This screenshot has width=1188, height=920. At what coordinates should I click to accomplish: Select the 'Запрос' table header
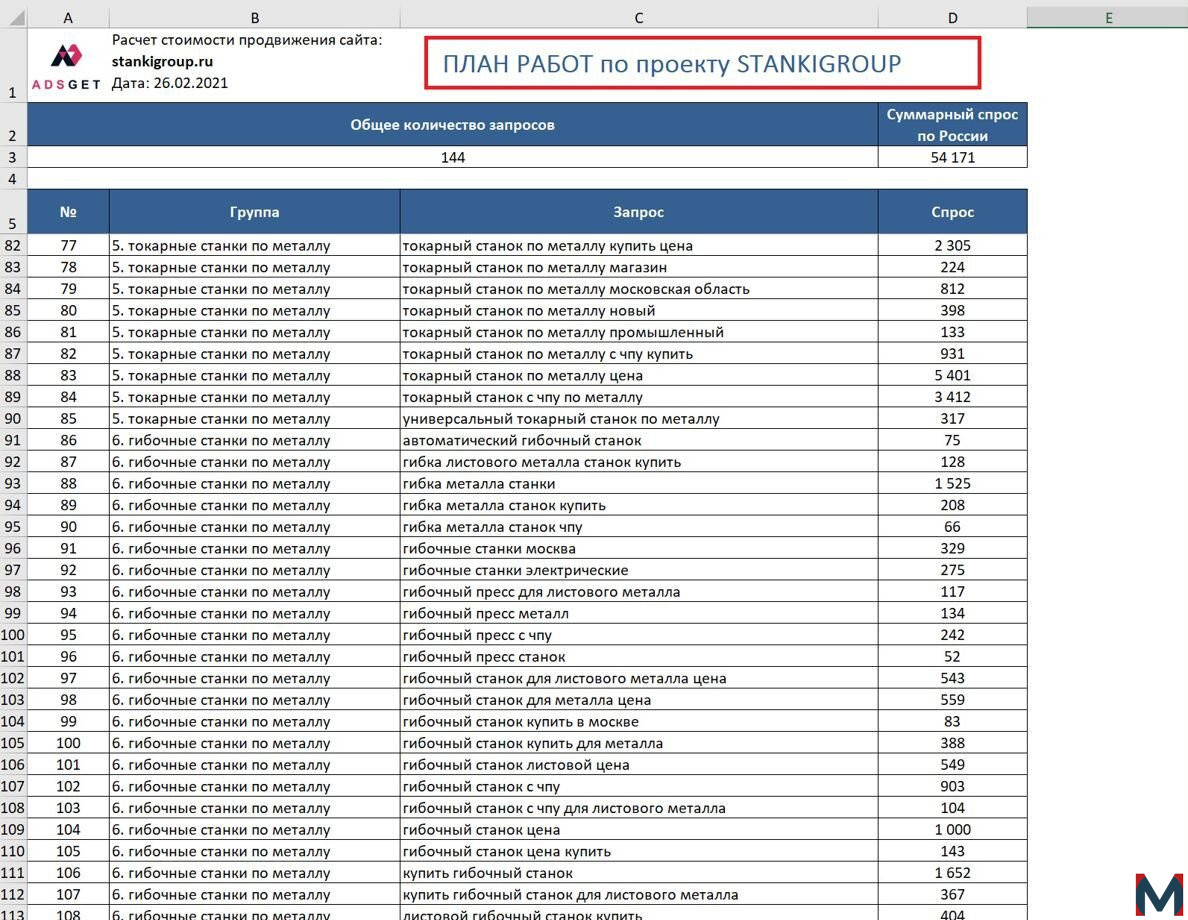coord(639,211)
